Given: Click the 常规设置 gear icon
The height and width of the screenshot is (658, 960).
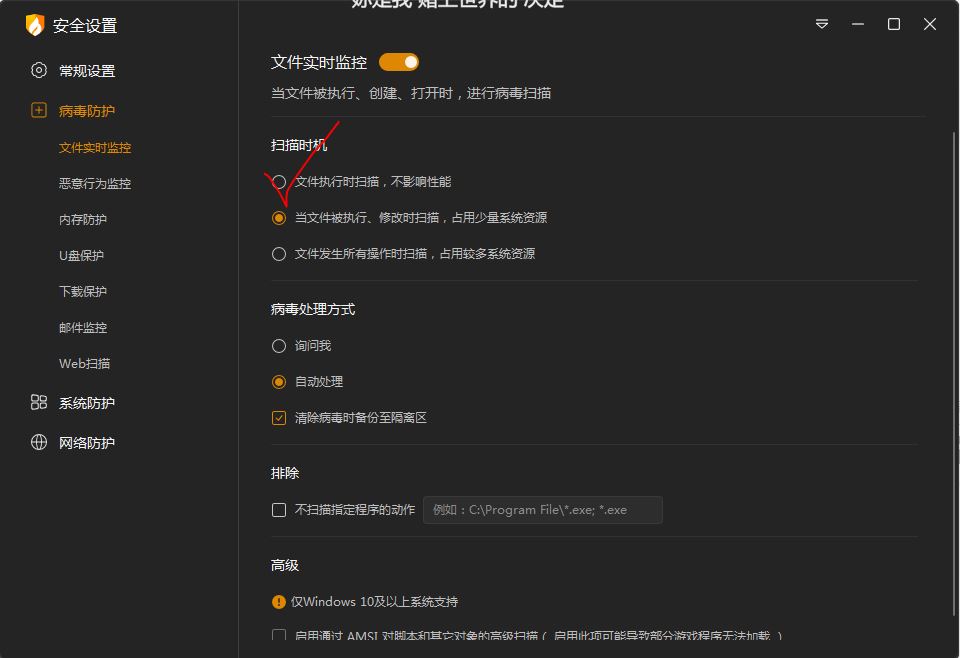Looking at the screenshot, I should 39,70.
